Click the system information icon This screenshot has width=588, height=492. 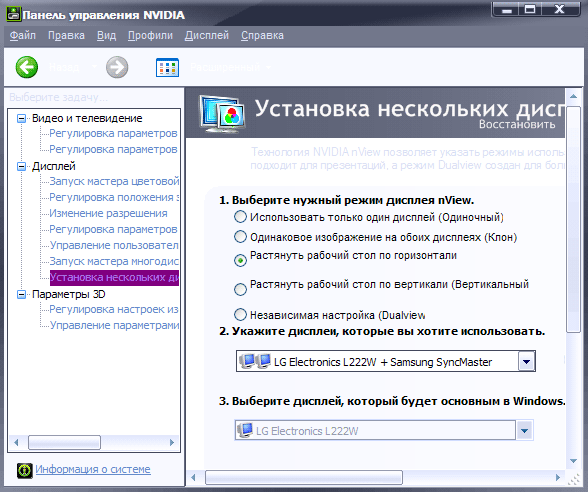click(x=25, y=470)
